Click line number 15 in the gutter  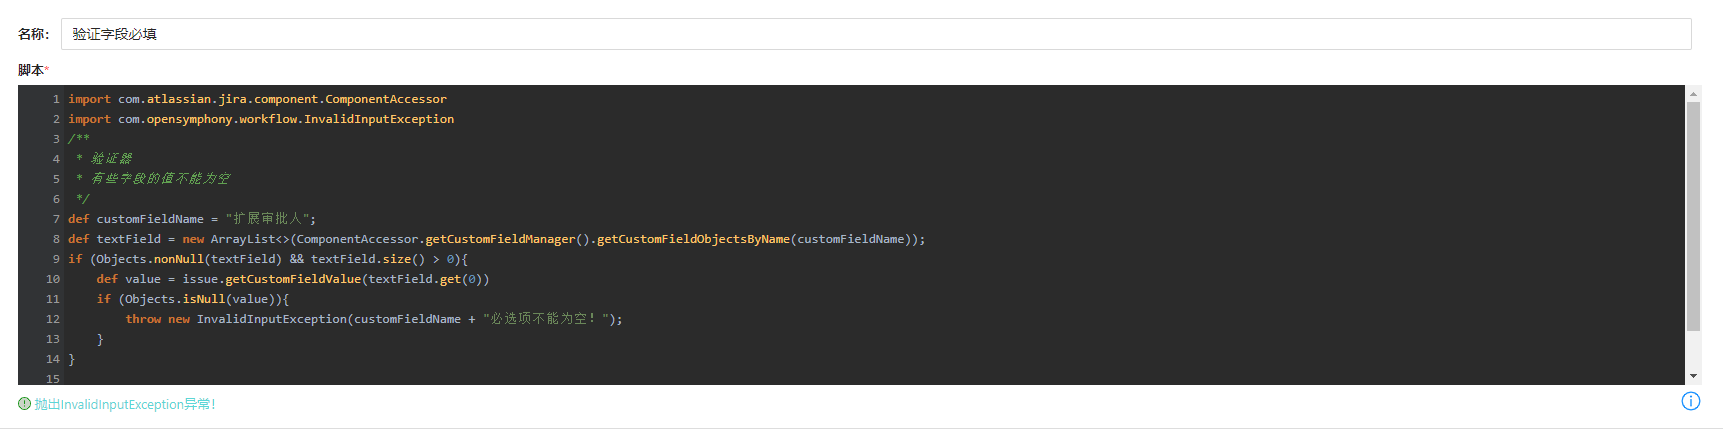(52, 379)
